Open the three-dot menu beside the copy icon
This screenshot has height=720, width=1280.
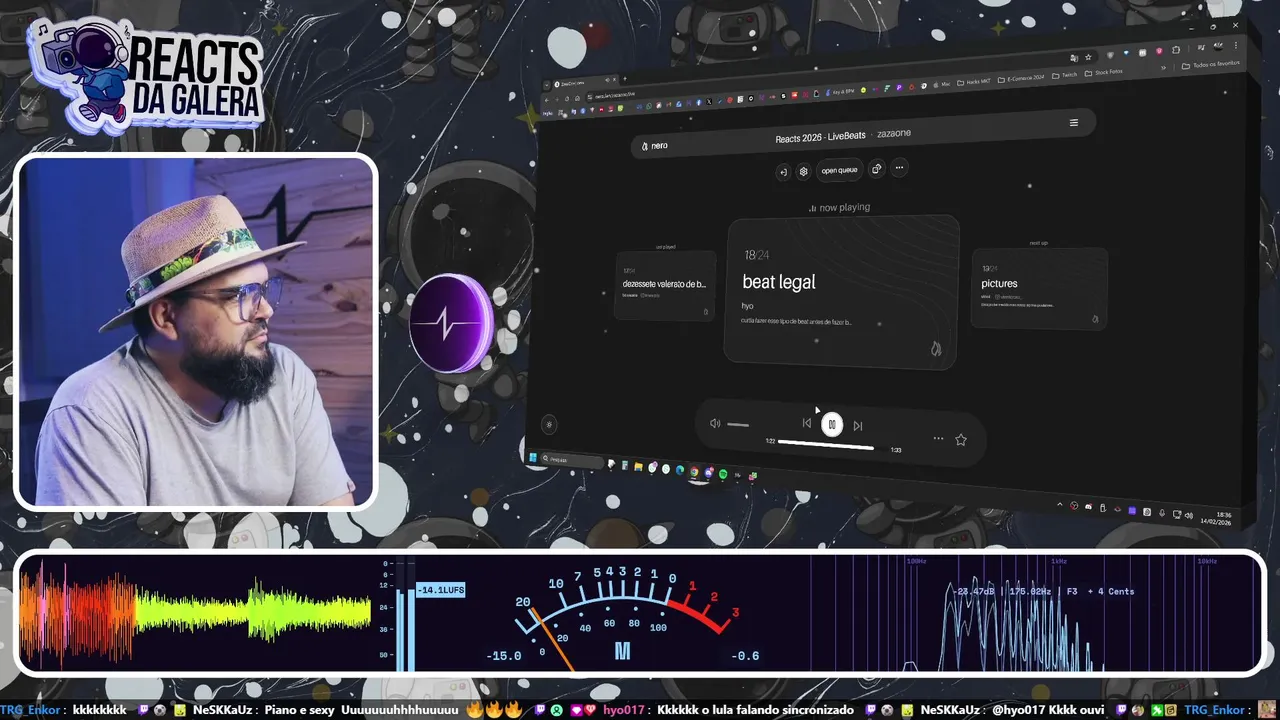[899, 168]
